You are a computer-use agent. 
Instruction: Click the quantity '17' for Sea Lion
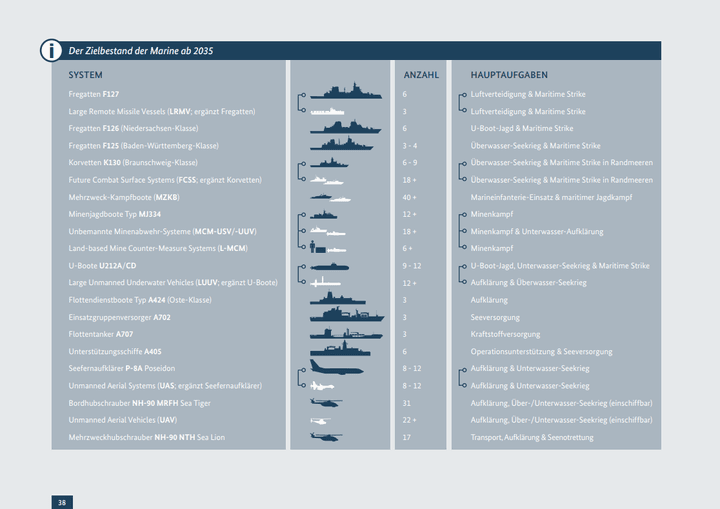pyautogui.click(x=406, y=437)
